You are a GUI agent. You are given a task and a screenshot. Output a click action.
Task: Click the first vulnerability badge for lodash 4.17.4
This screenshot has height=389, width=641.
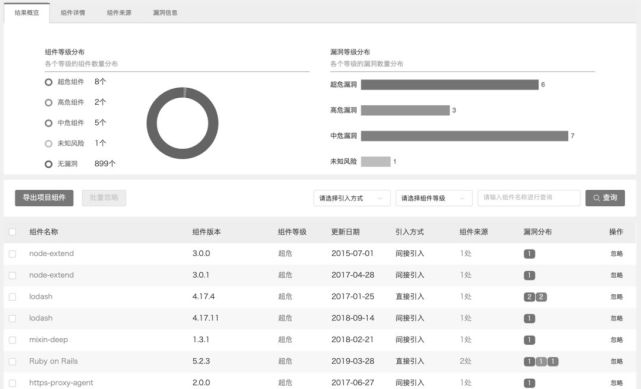click(x=529, y=297)
